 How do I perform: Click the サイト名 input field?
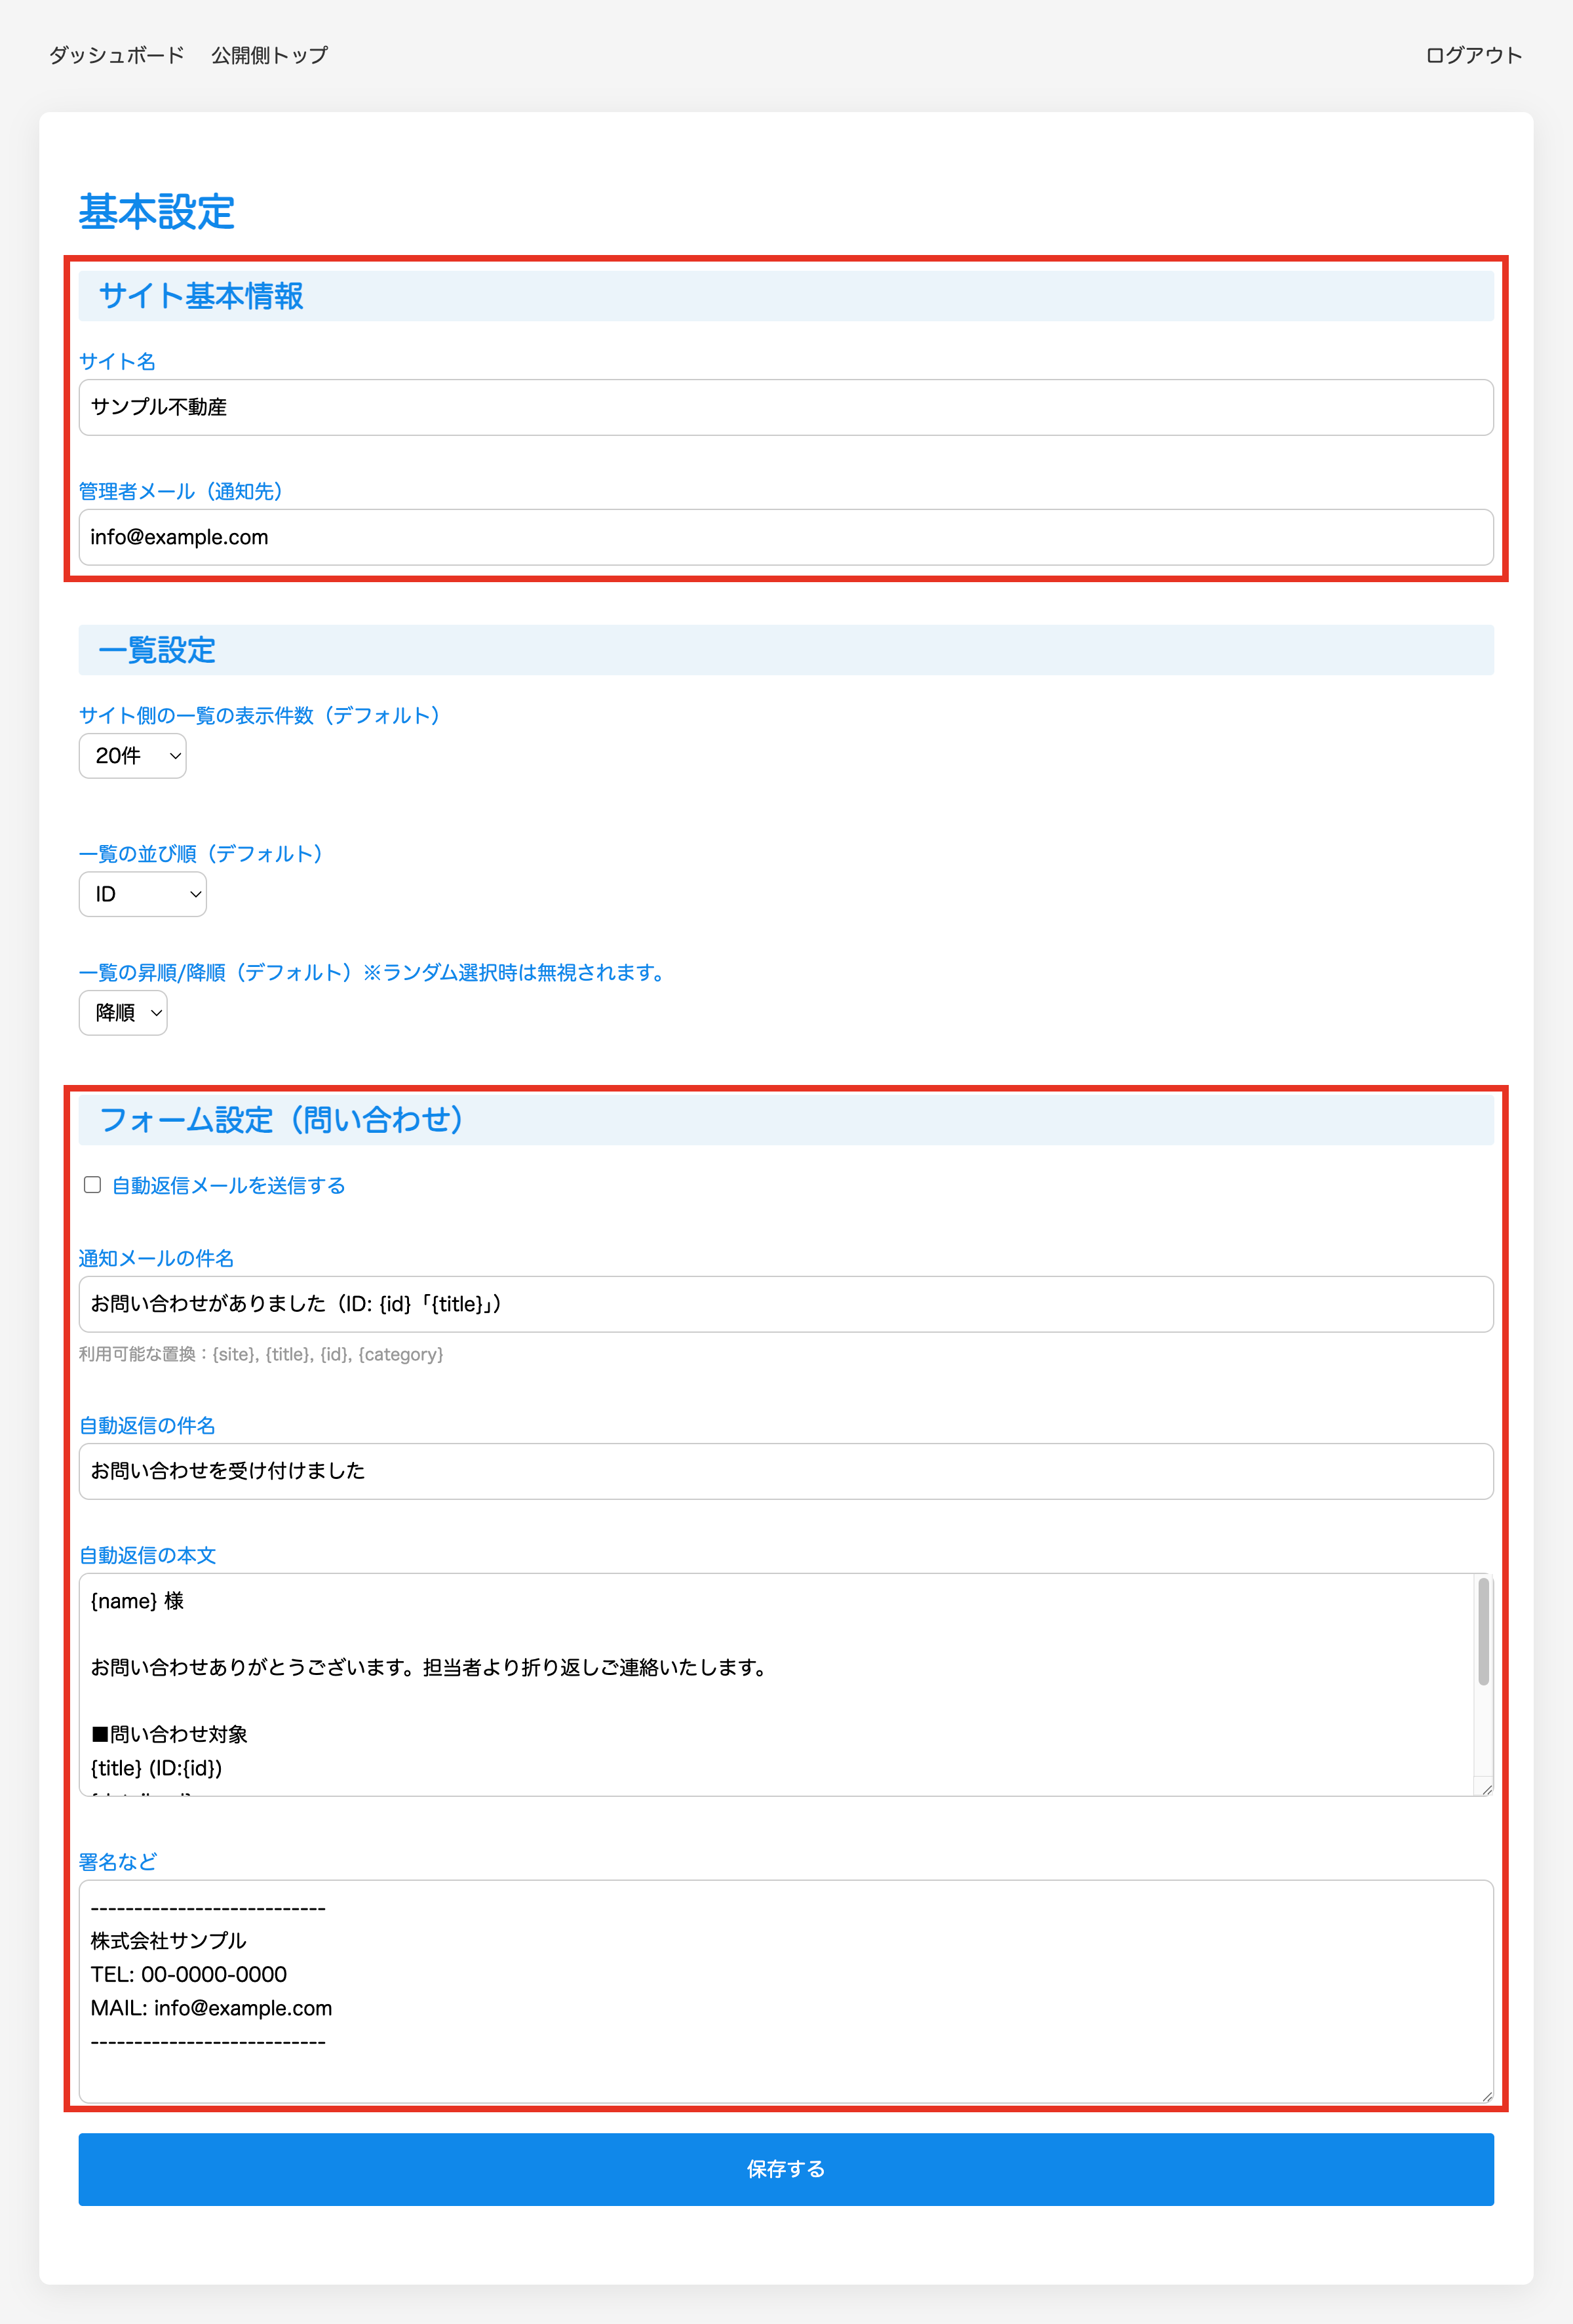[x=785, y=407]
